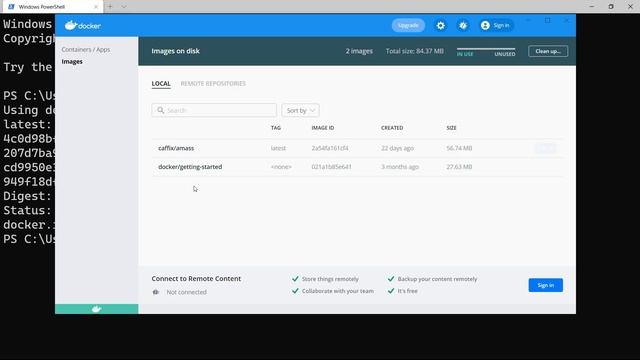Select the docker/getting-started image row
The image size is (640, 360).
pyautogui.click(x=357, y=167)
